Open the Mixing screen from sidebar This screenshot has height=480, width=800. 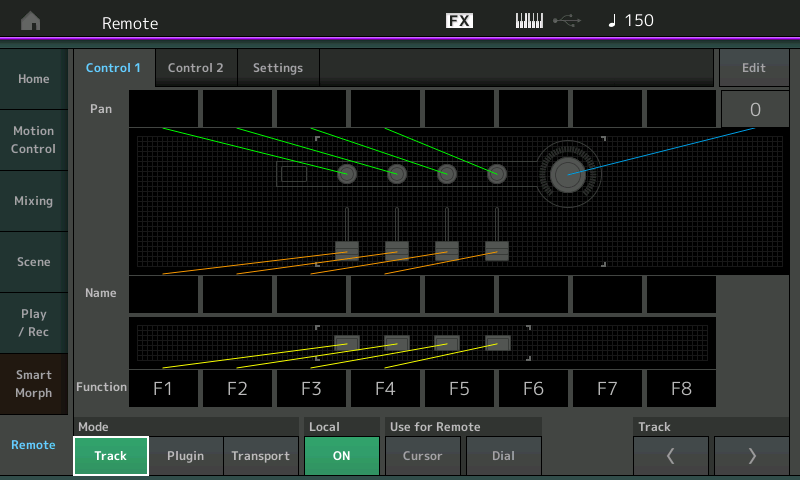(x=34, y=201)
